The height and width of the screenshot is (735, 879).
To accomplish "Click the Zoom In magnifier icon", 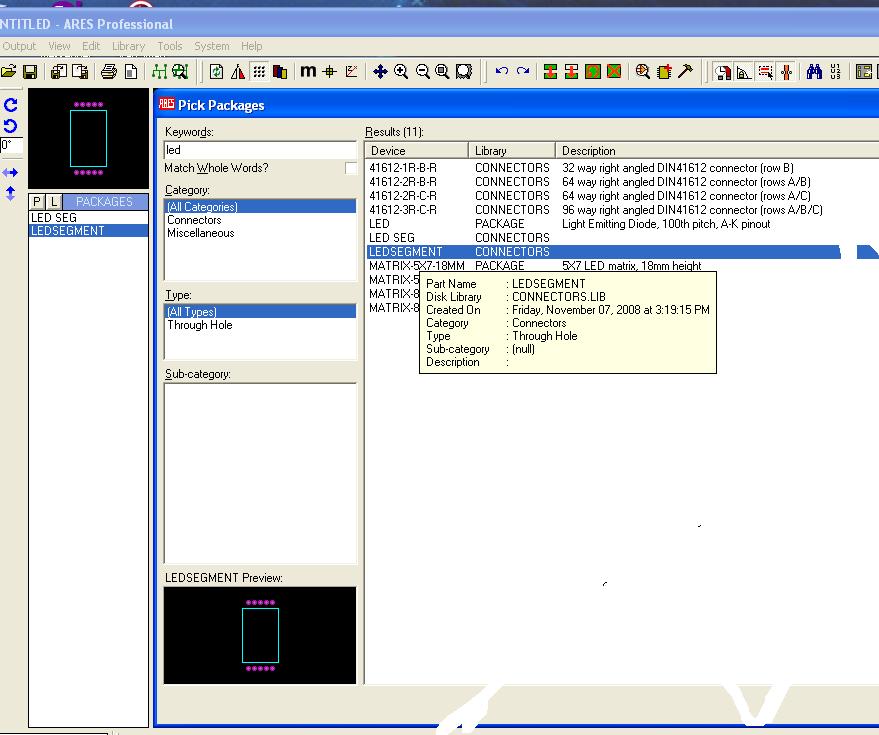I will [401, 72].
